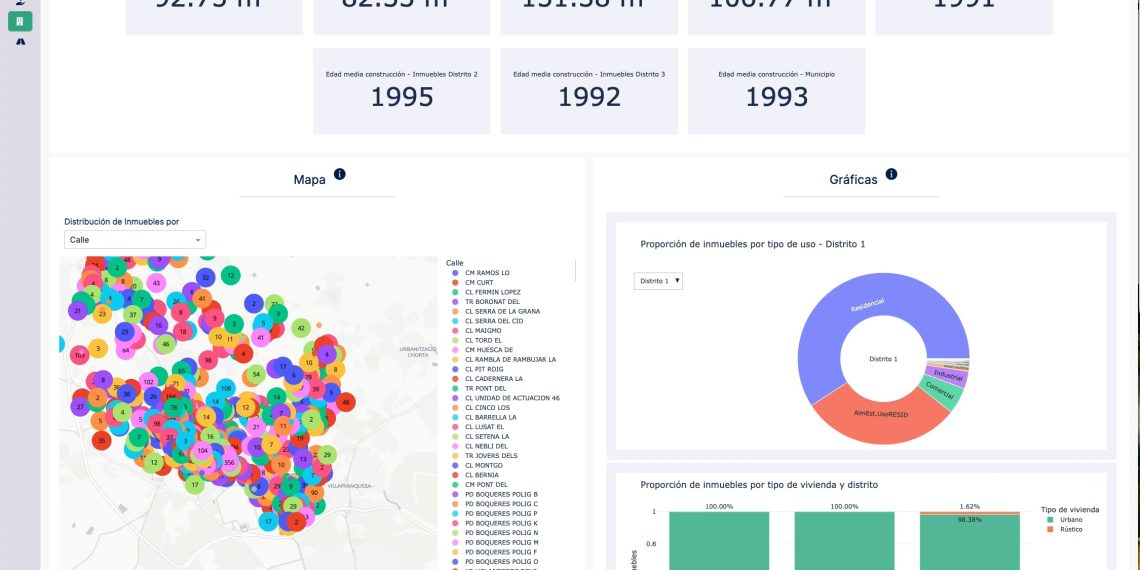The image size is (1140, 570).
Task: Select green map cluster labeled 46
Action: coord(166,343)
